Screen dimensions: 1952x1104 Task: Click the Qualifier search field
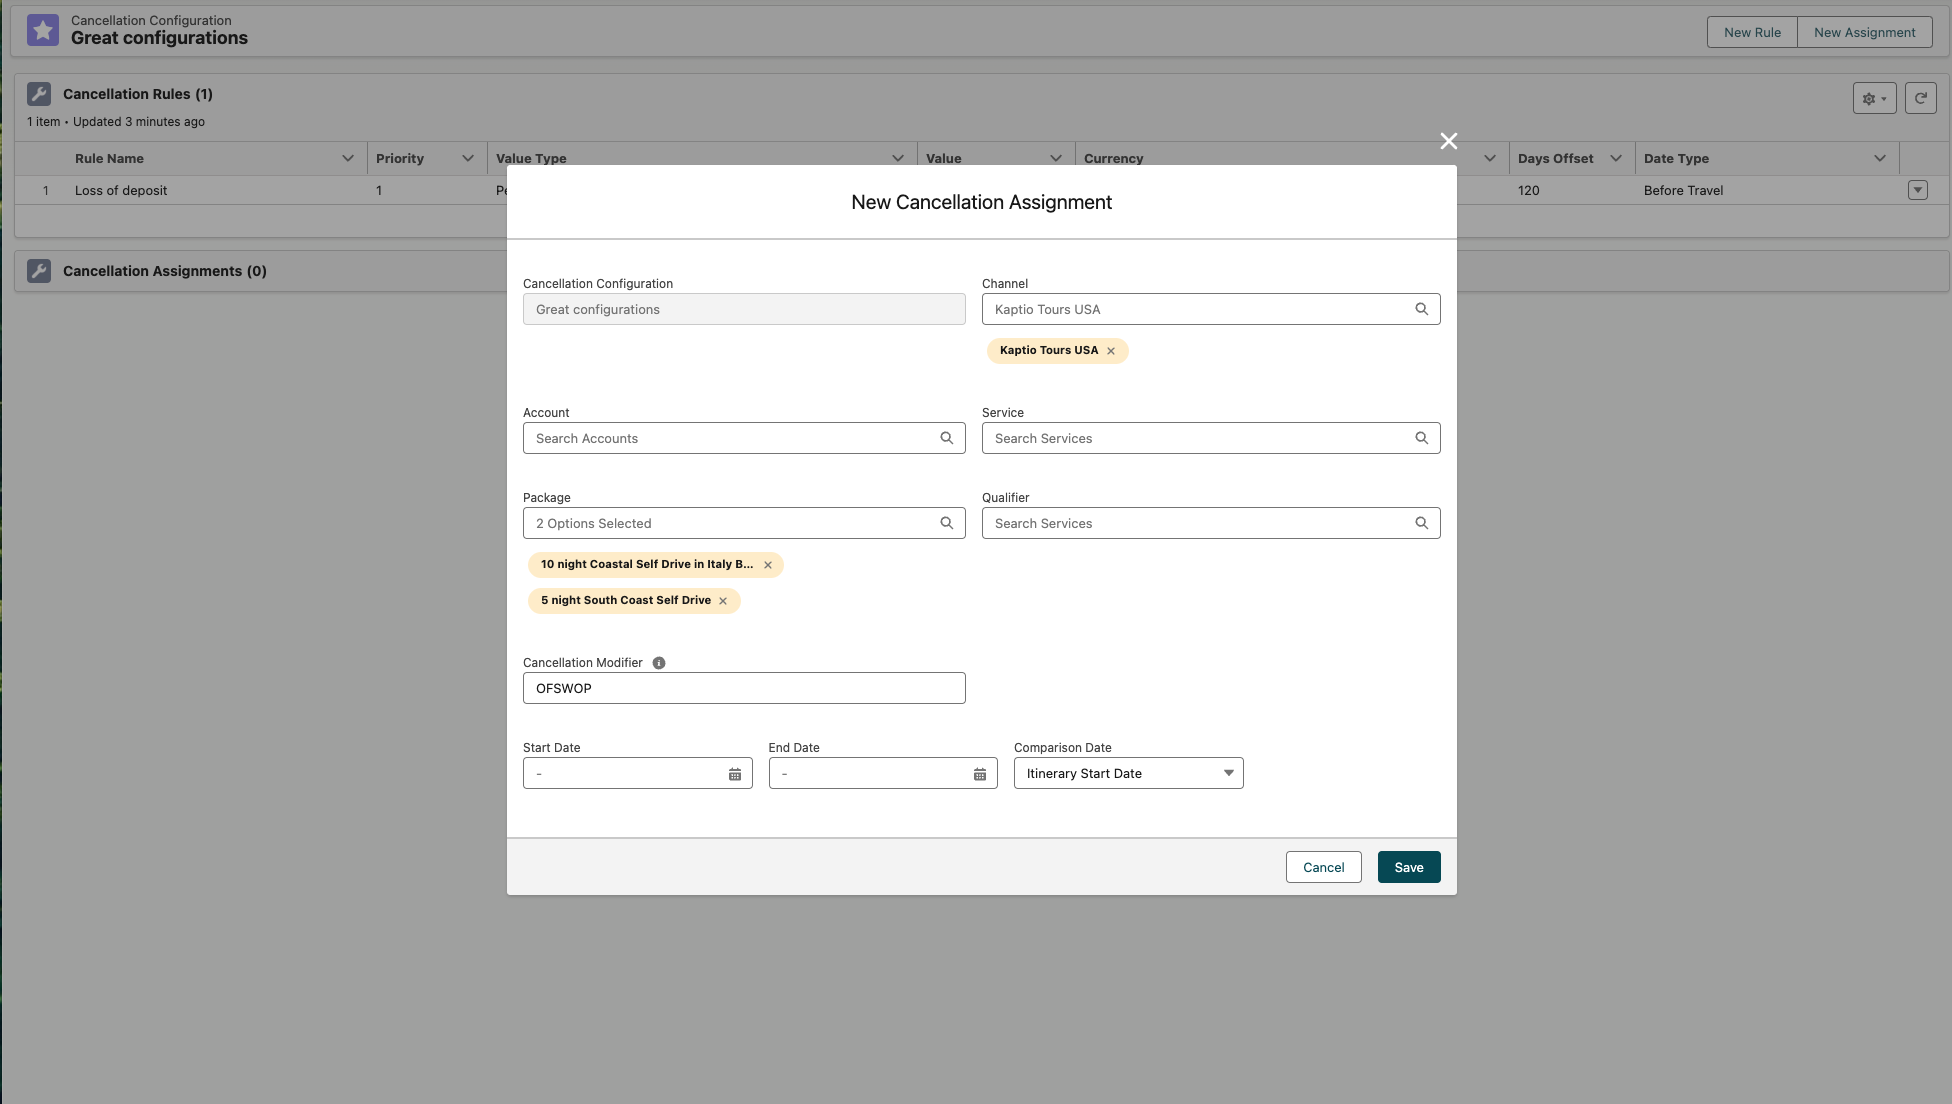point(1200,523)
